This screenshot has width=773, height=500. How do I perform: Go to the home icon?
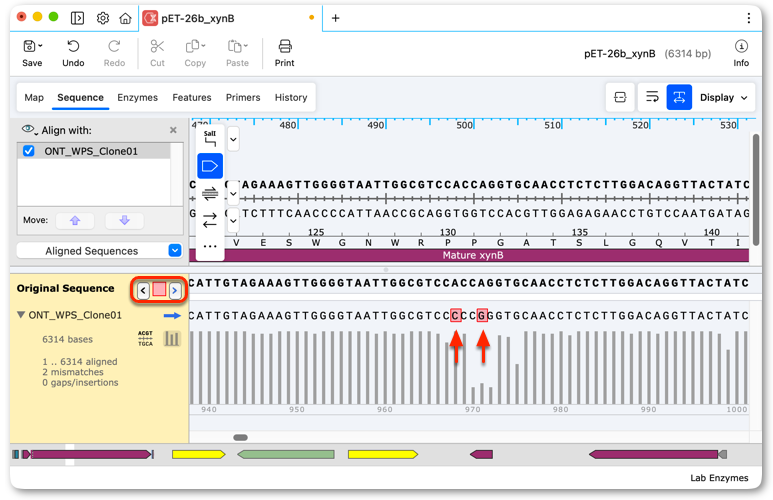click(x=125, y=18)
